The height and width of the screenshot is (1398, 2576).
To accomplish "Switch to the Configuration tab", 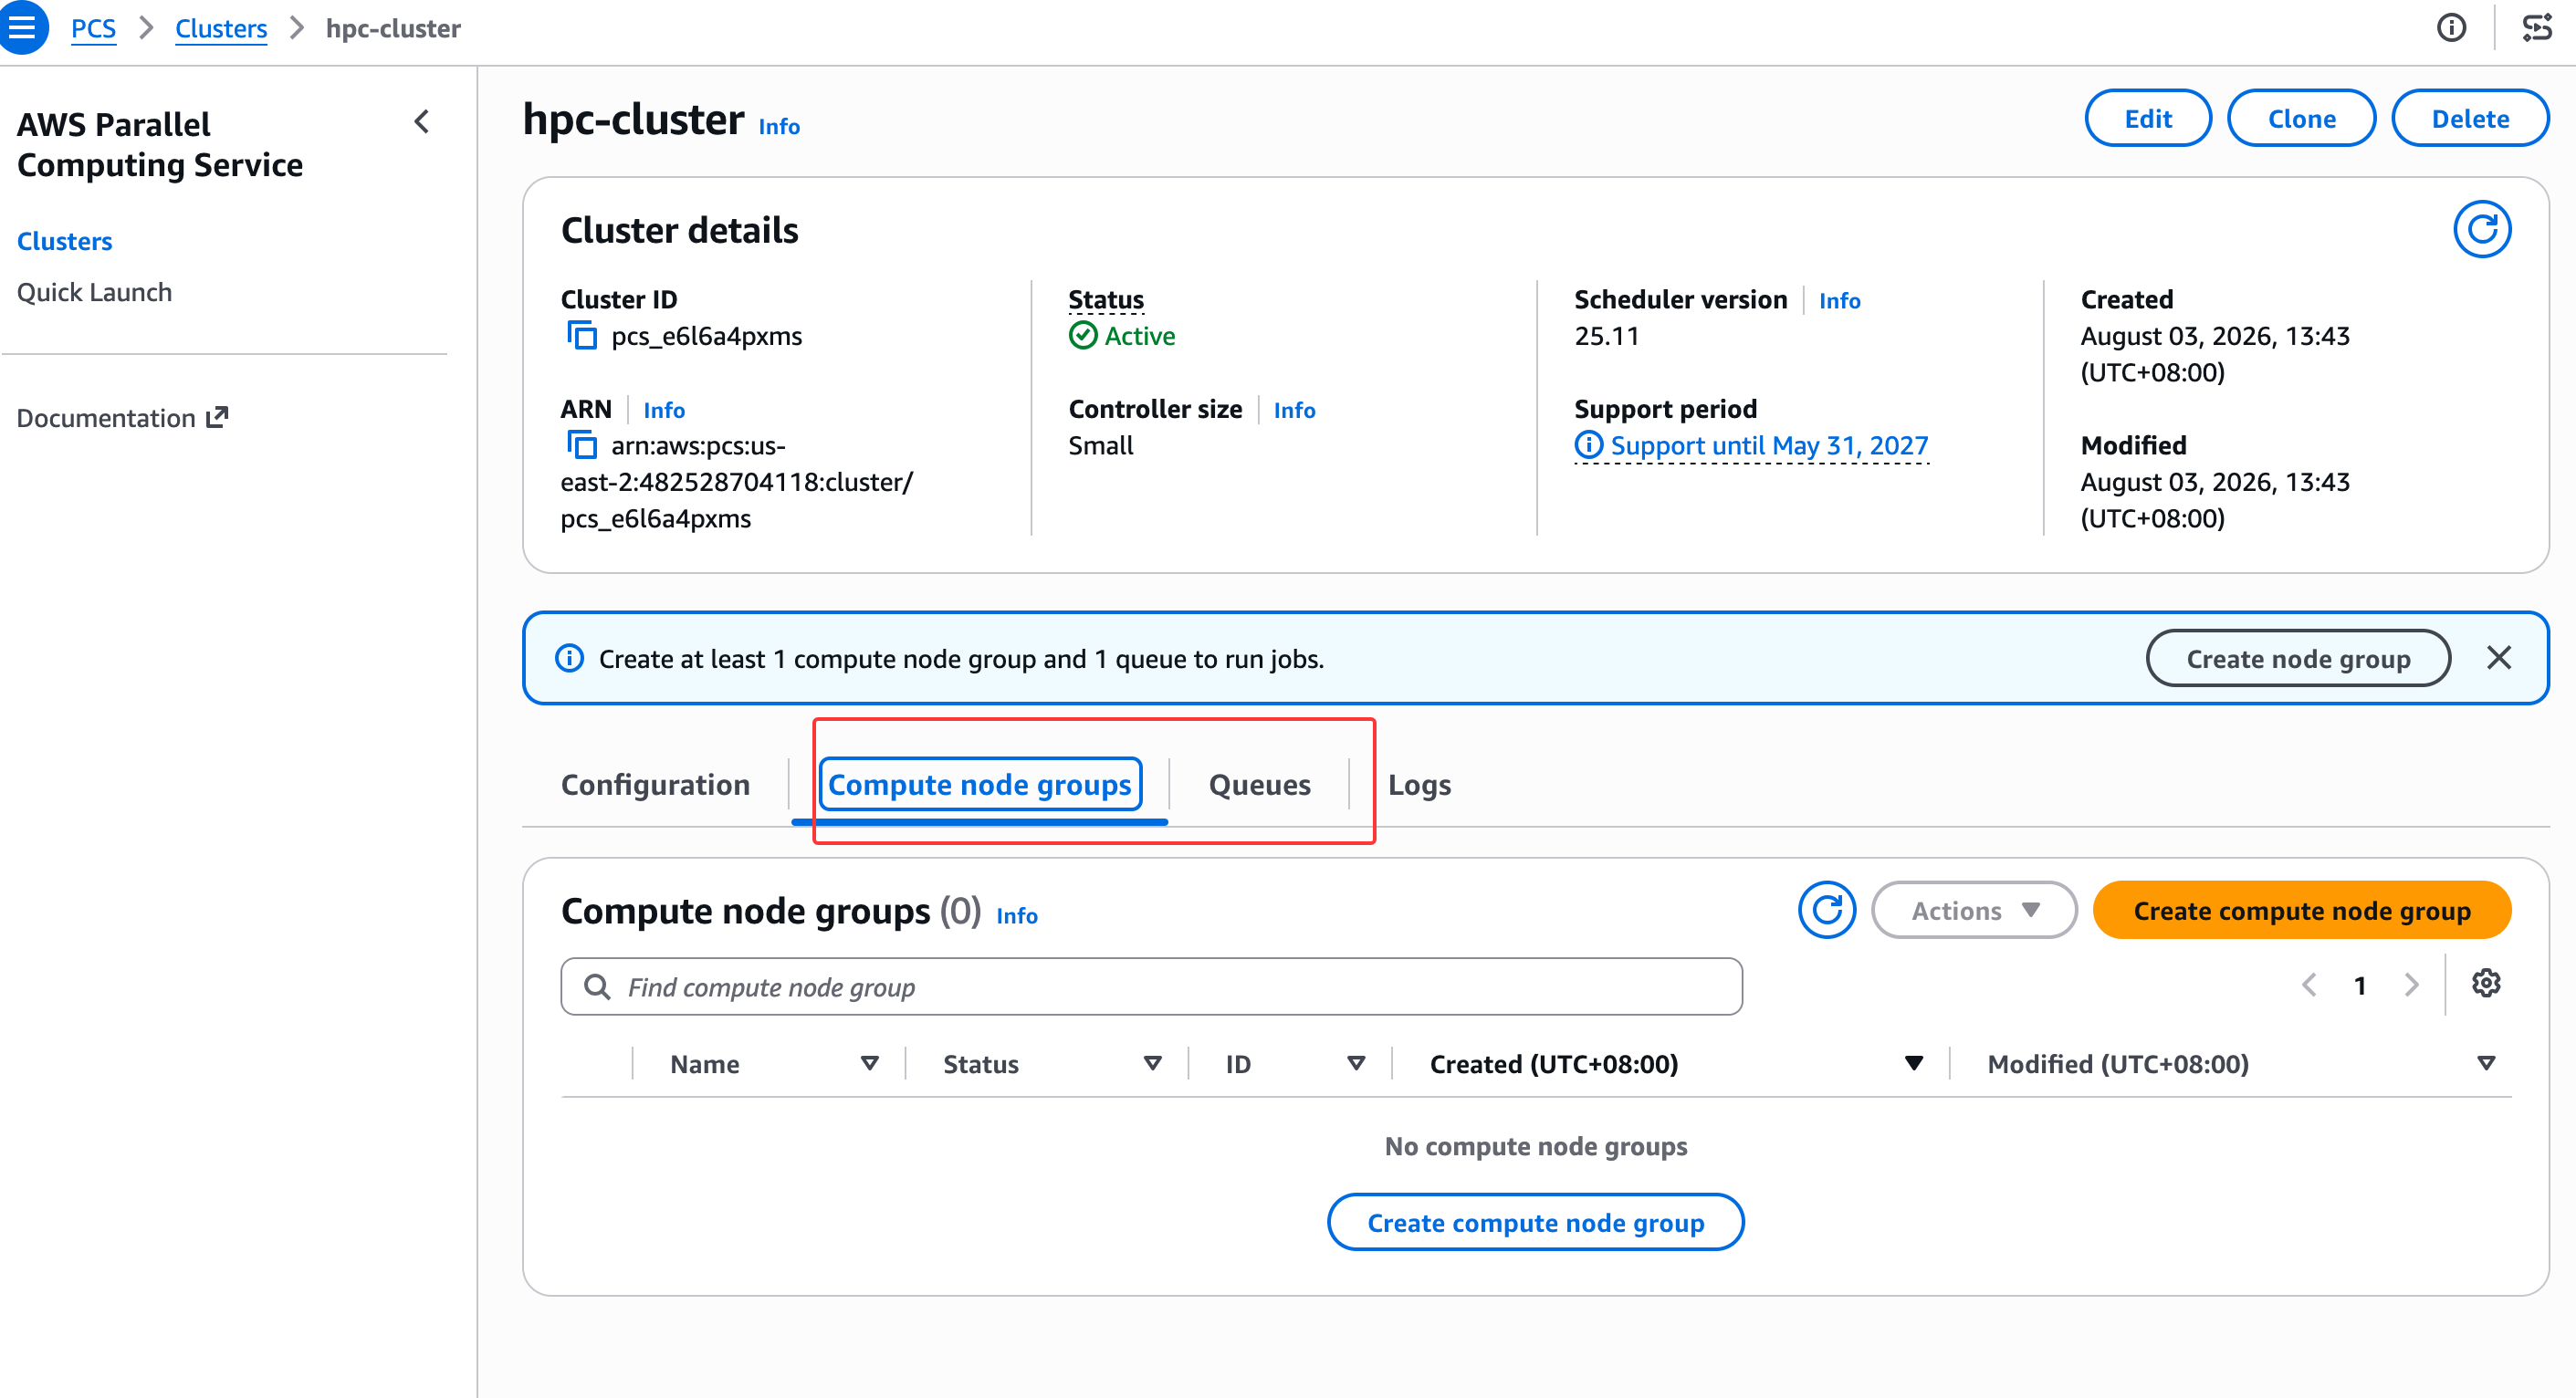I will pyautogui.click(x=655, y=784).
